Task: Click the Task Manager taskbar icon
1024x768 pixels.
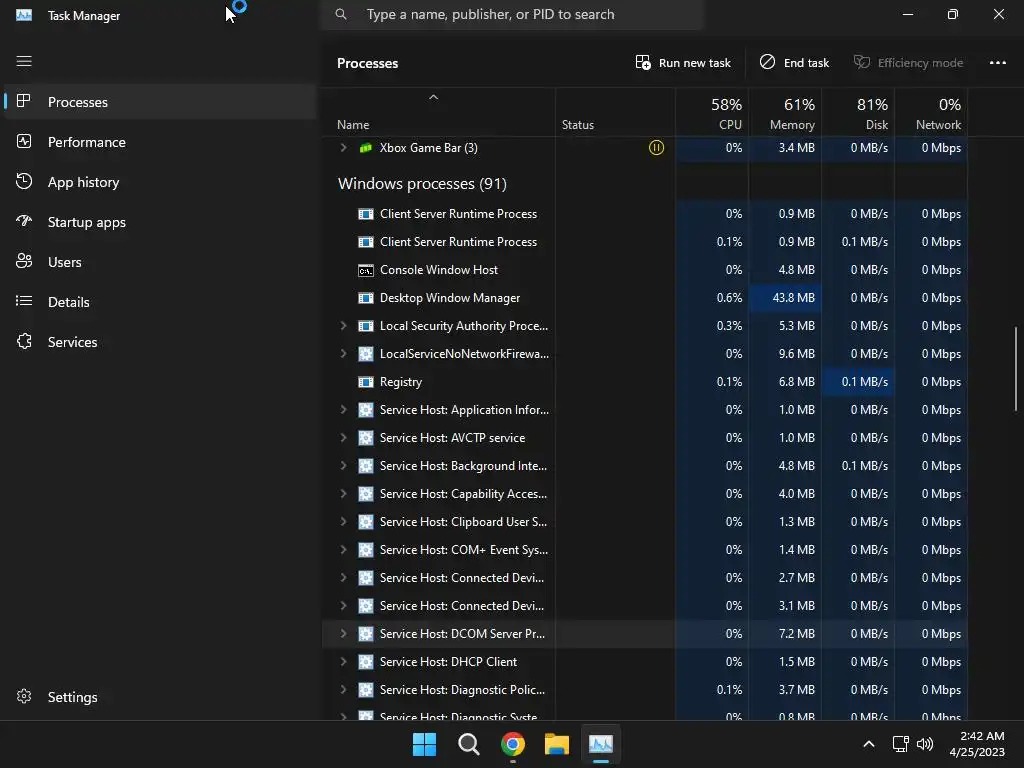Action: click(x=601, y=744)
